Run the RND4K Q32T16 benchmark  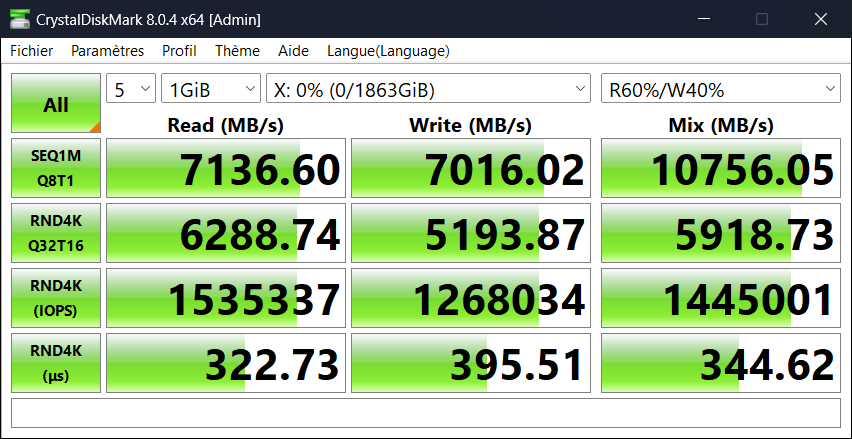point(56,233)
